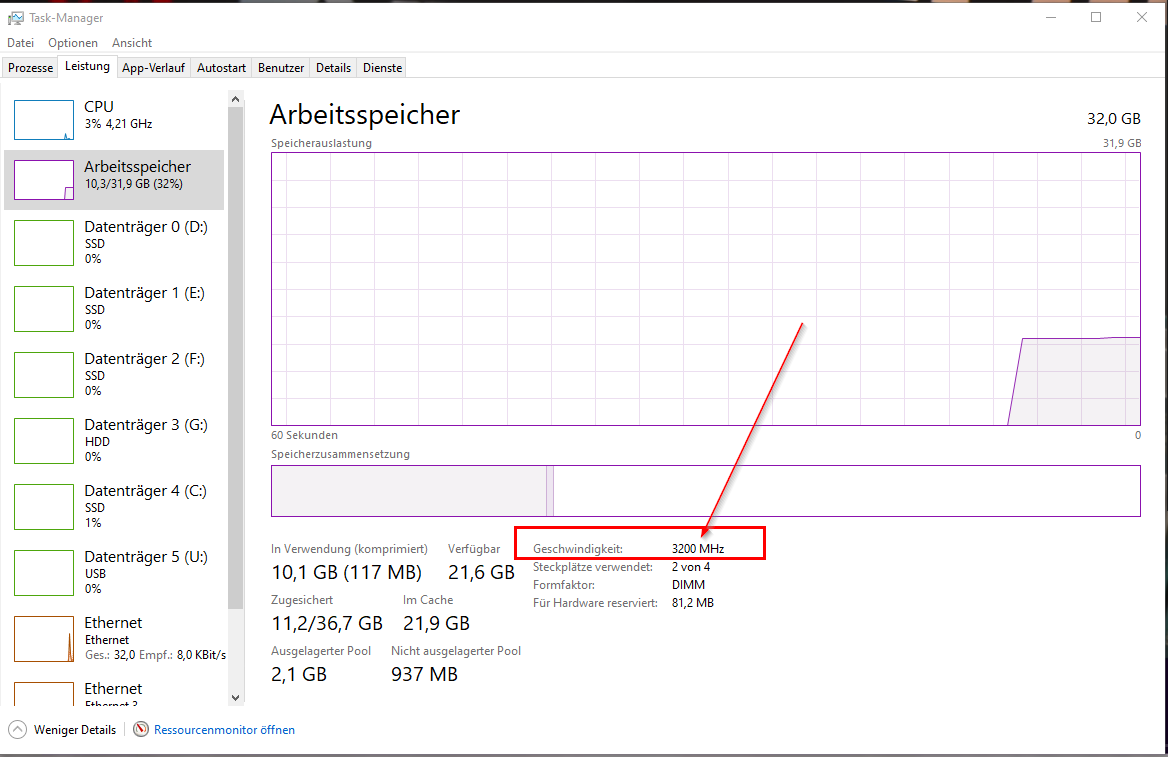This screenshot has height=757, width=1168.
Task: Select Datenträger 1 (E:) graph thumbnail
Action: click(x=44, y=309)
